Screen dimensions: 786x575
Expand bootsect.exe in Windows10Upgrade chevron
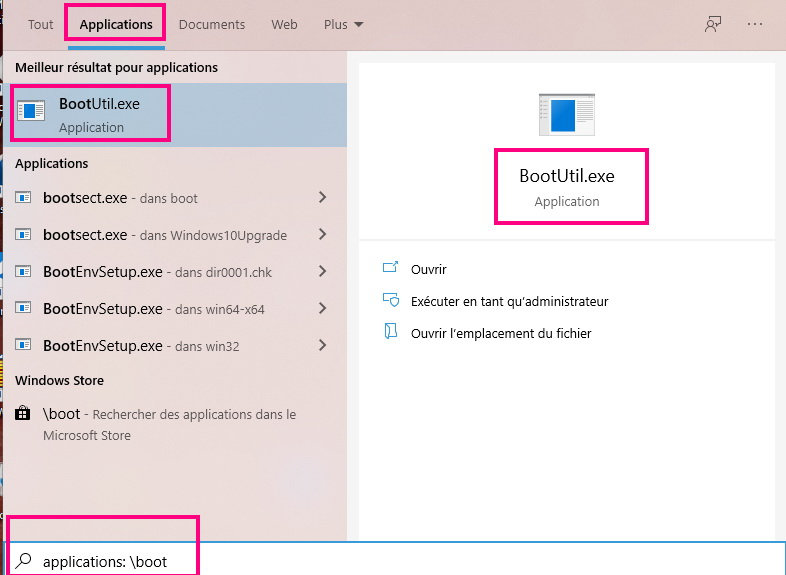click(x=322, y=235)
